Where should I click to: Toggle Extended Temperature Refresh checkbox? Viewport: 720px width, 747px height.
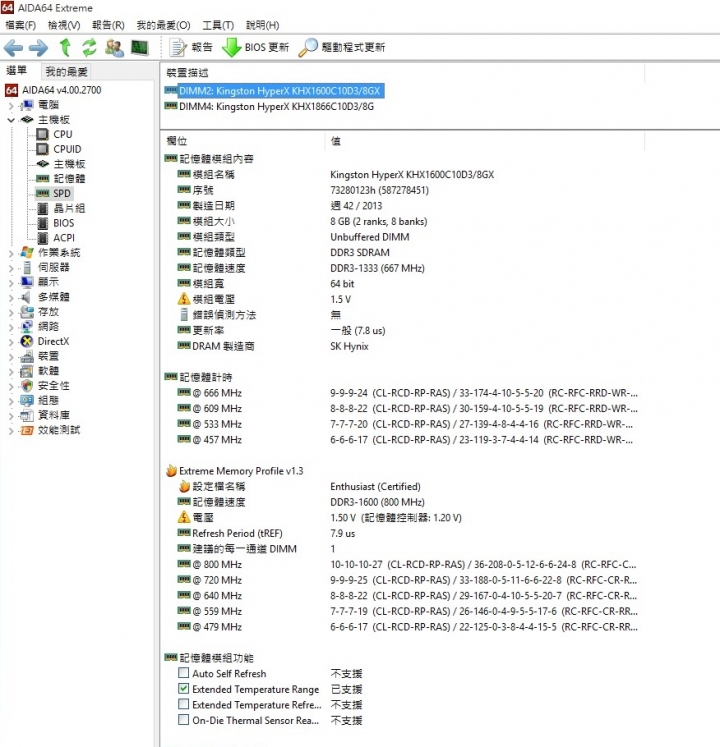click(x=183, y=704)
